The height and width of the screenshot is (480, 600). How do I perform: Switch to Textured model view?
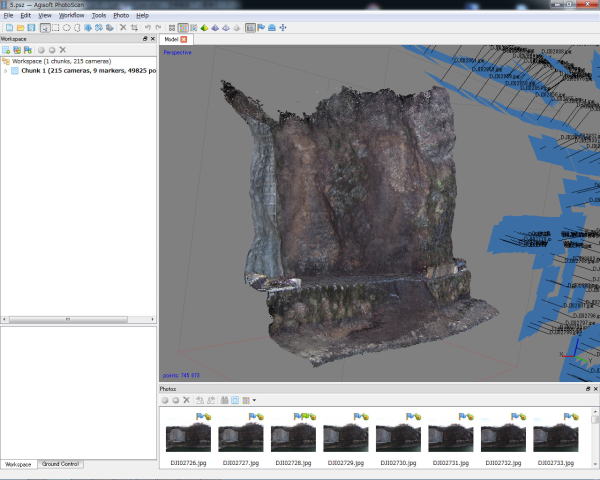tap(236, 28)
